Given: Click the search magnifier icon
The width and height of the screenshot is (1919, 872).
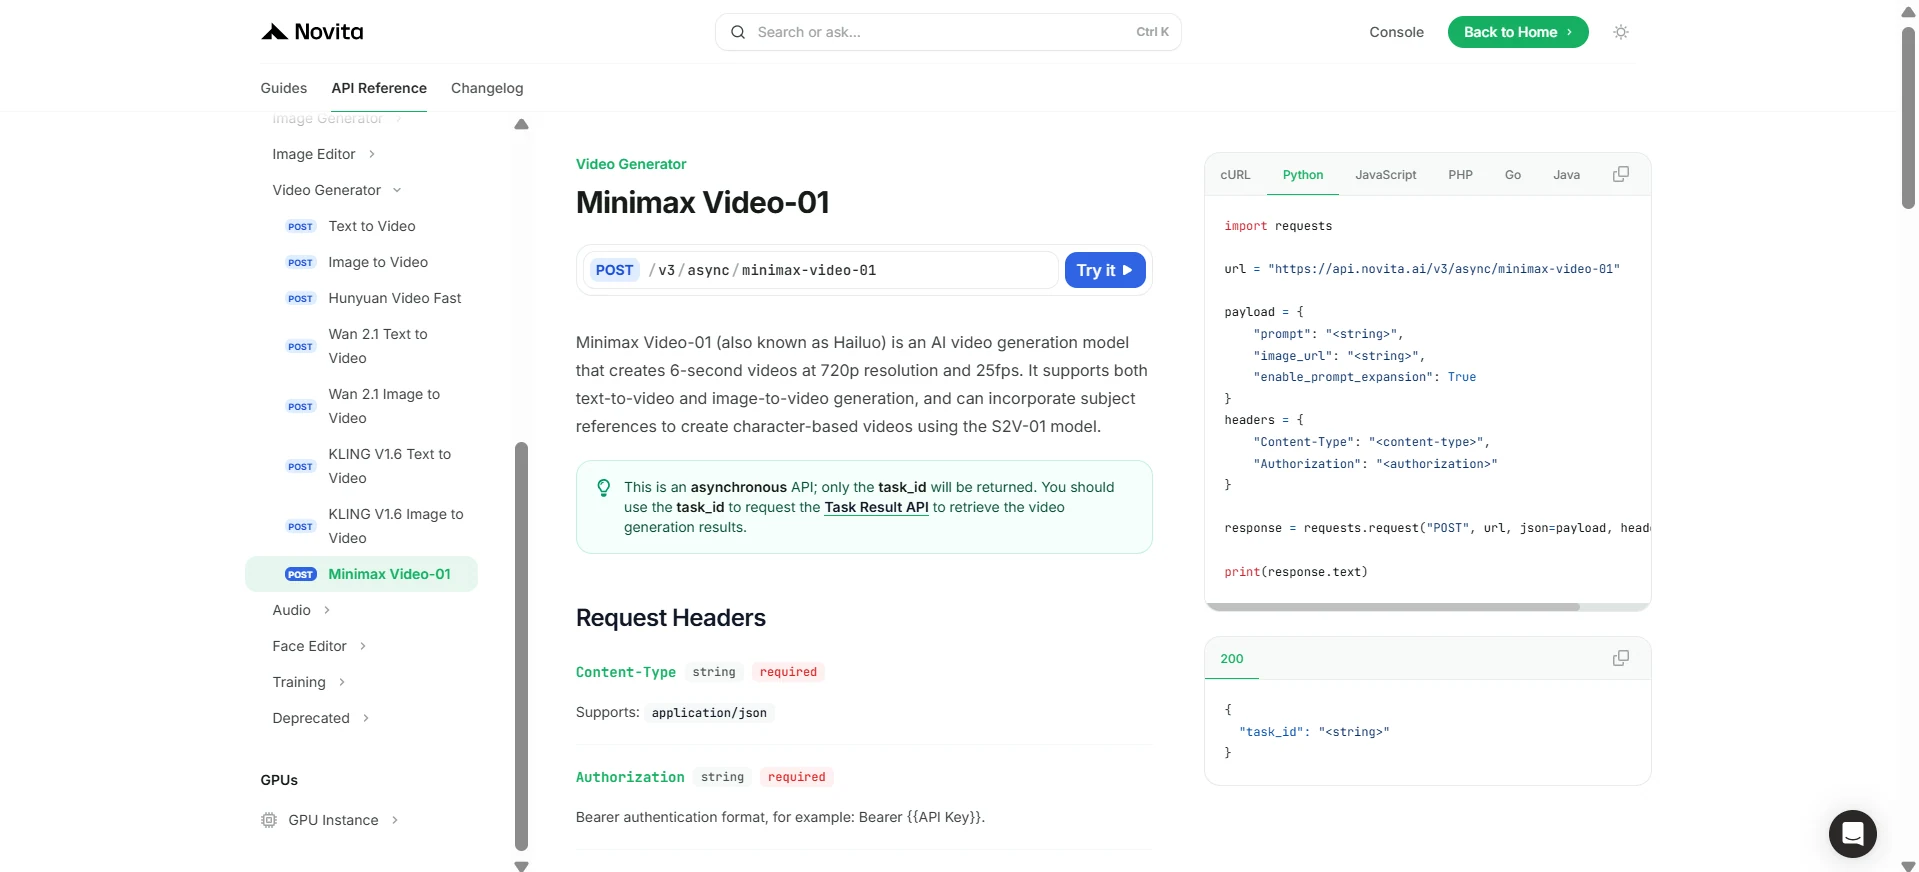Looking at the screenshot, I should click(738, 32).
